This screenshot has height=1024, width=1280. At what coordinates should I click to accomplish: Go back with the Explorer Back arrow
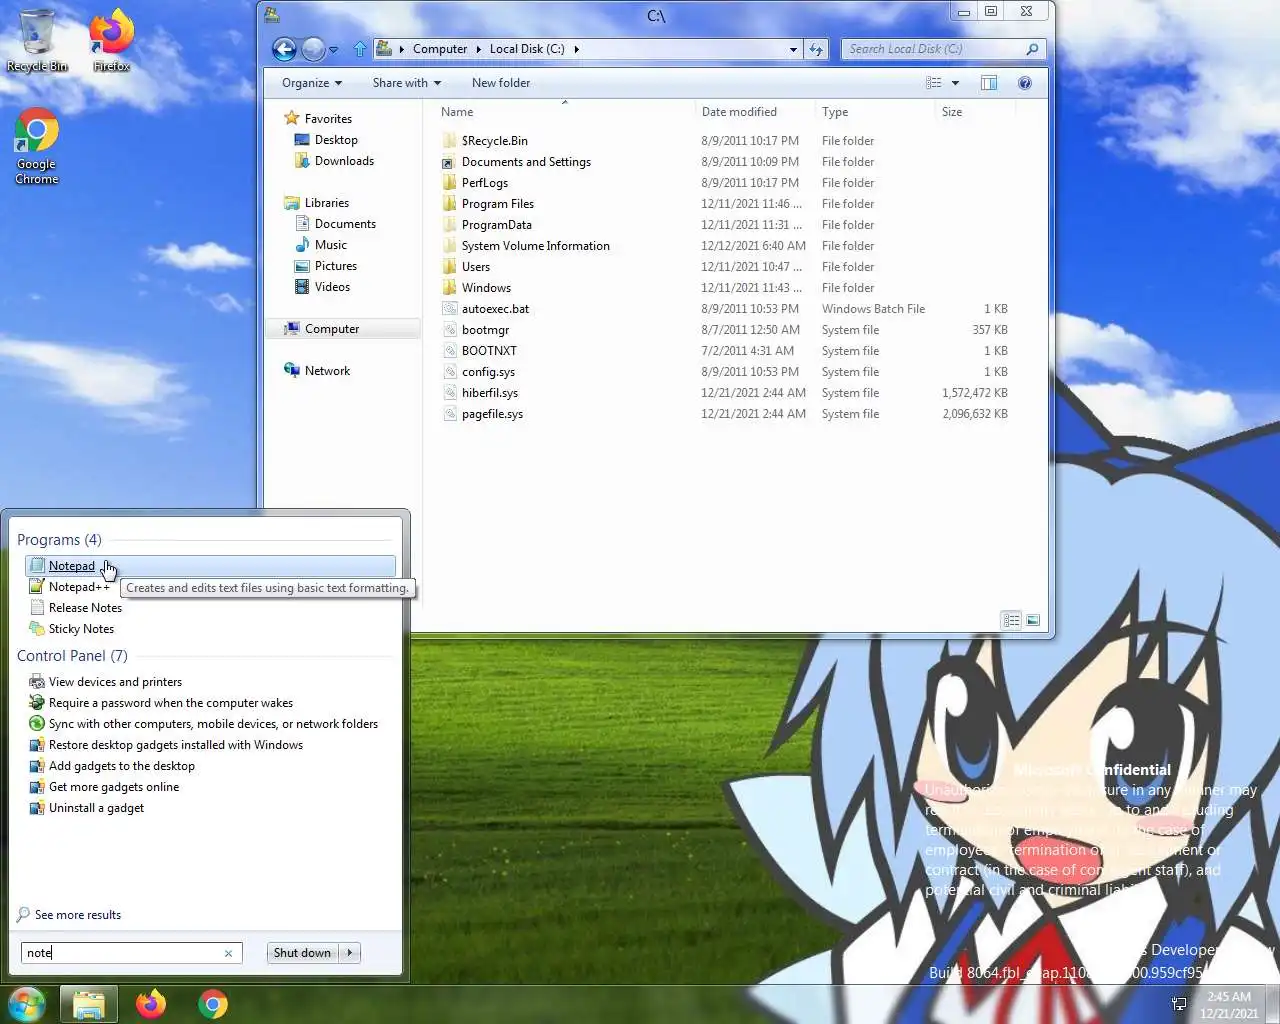284,49
